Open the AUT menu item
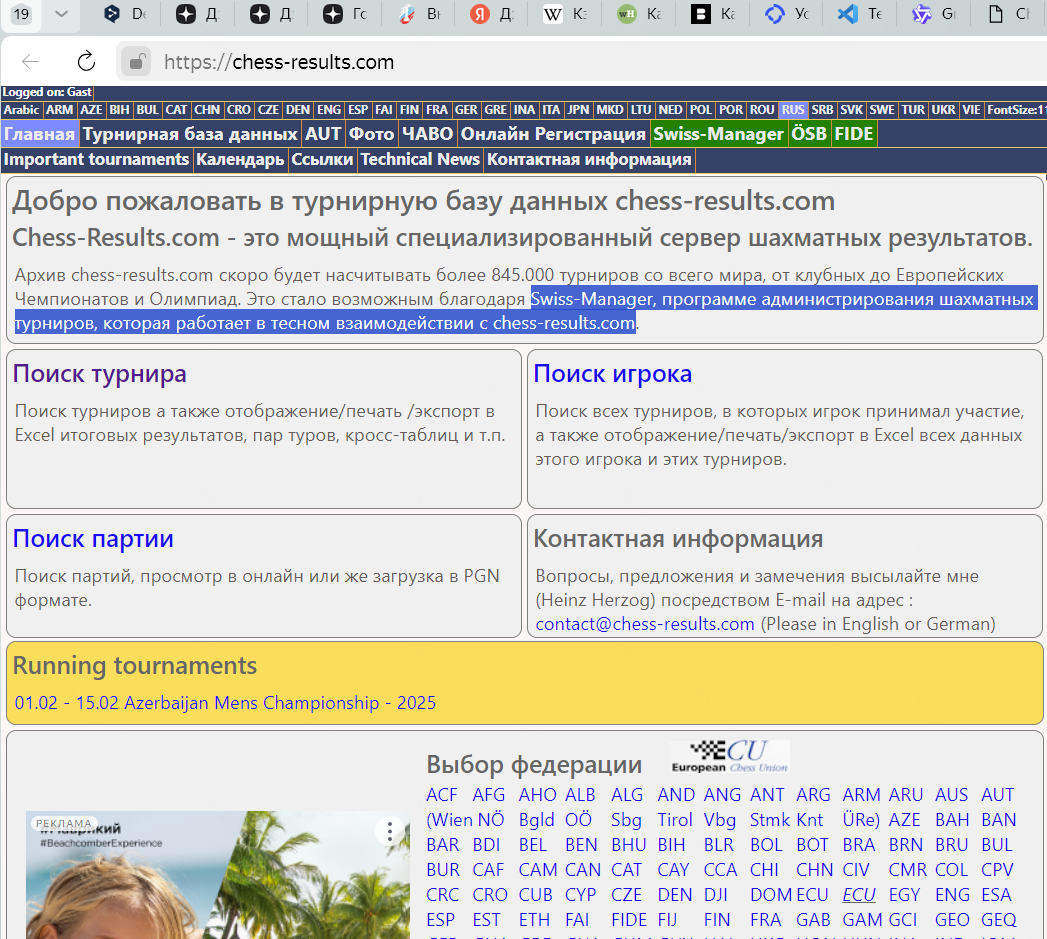 point(323,134)
